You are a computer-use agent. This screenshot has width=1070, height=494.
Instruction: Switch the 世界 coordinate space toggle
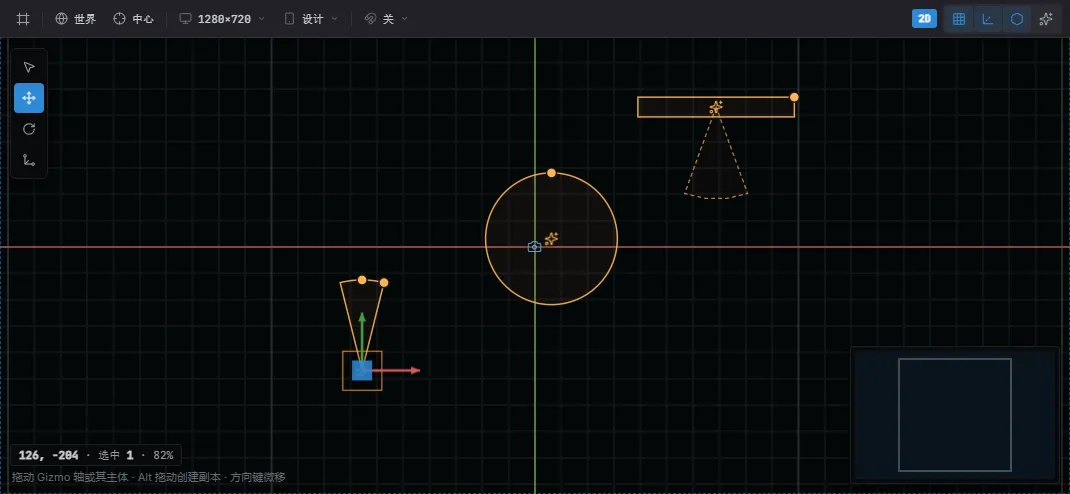pyautogui.click(x=76, y=19)
